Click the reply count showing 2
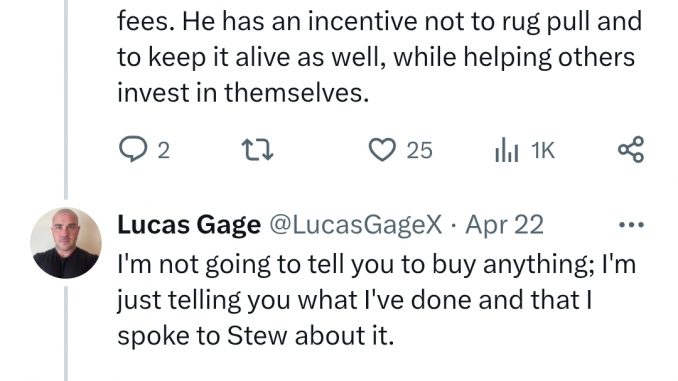The image size is (678, 381). (x=163, y=151)
